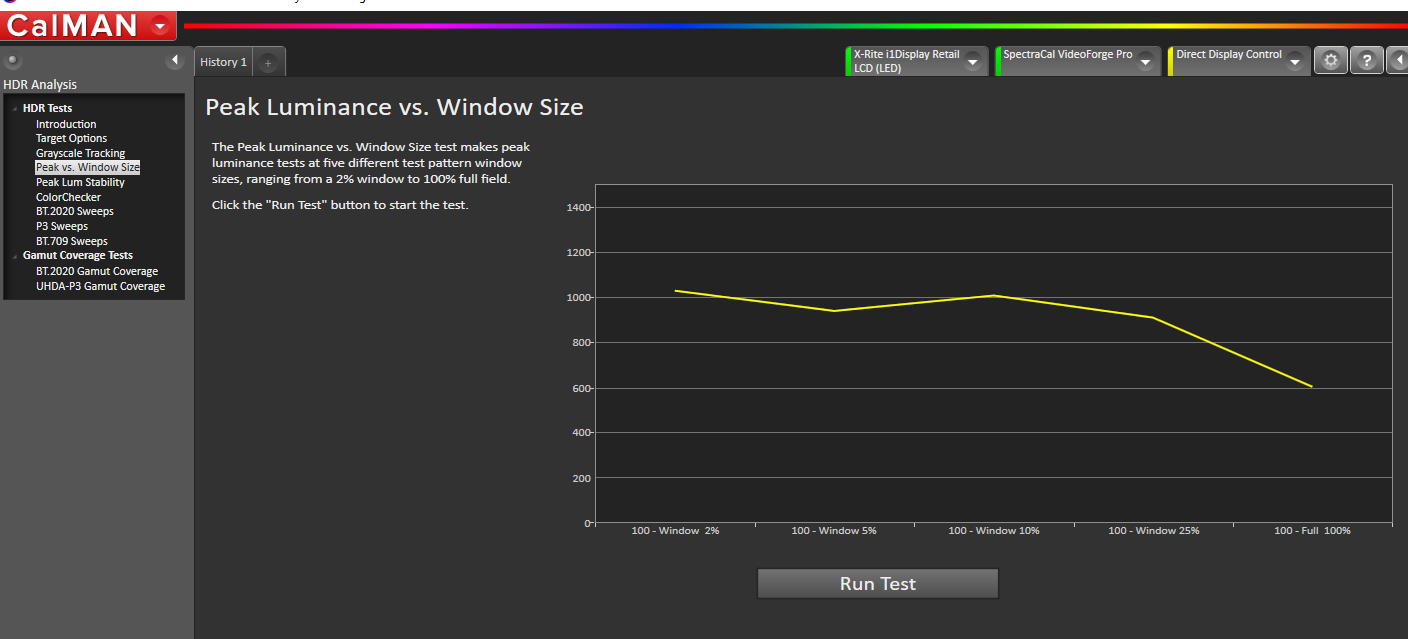This screenshot has width=1408, height=639.
Task: Collapse the workflow panel with the left arrow
Action: (177, 60)
